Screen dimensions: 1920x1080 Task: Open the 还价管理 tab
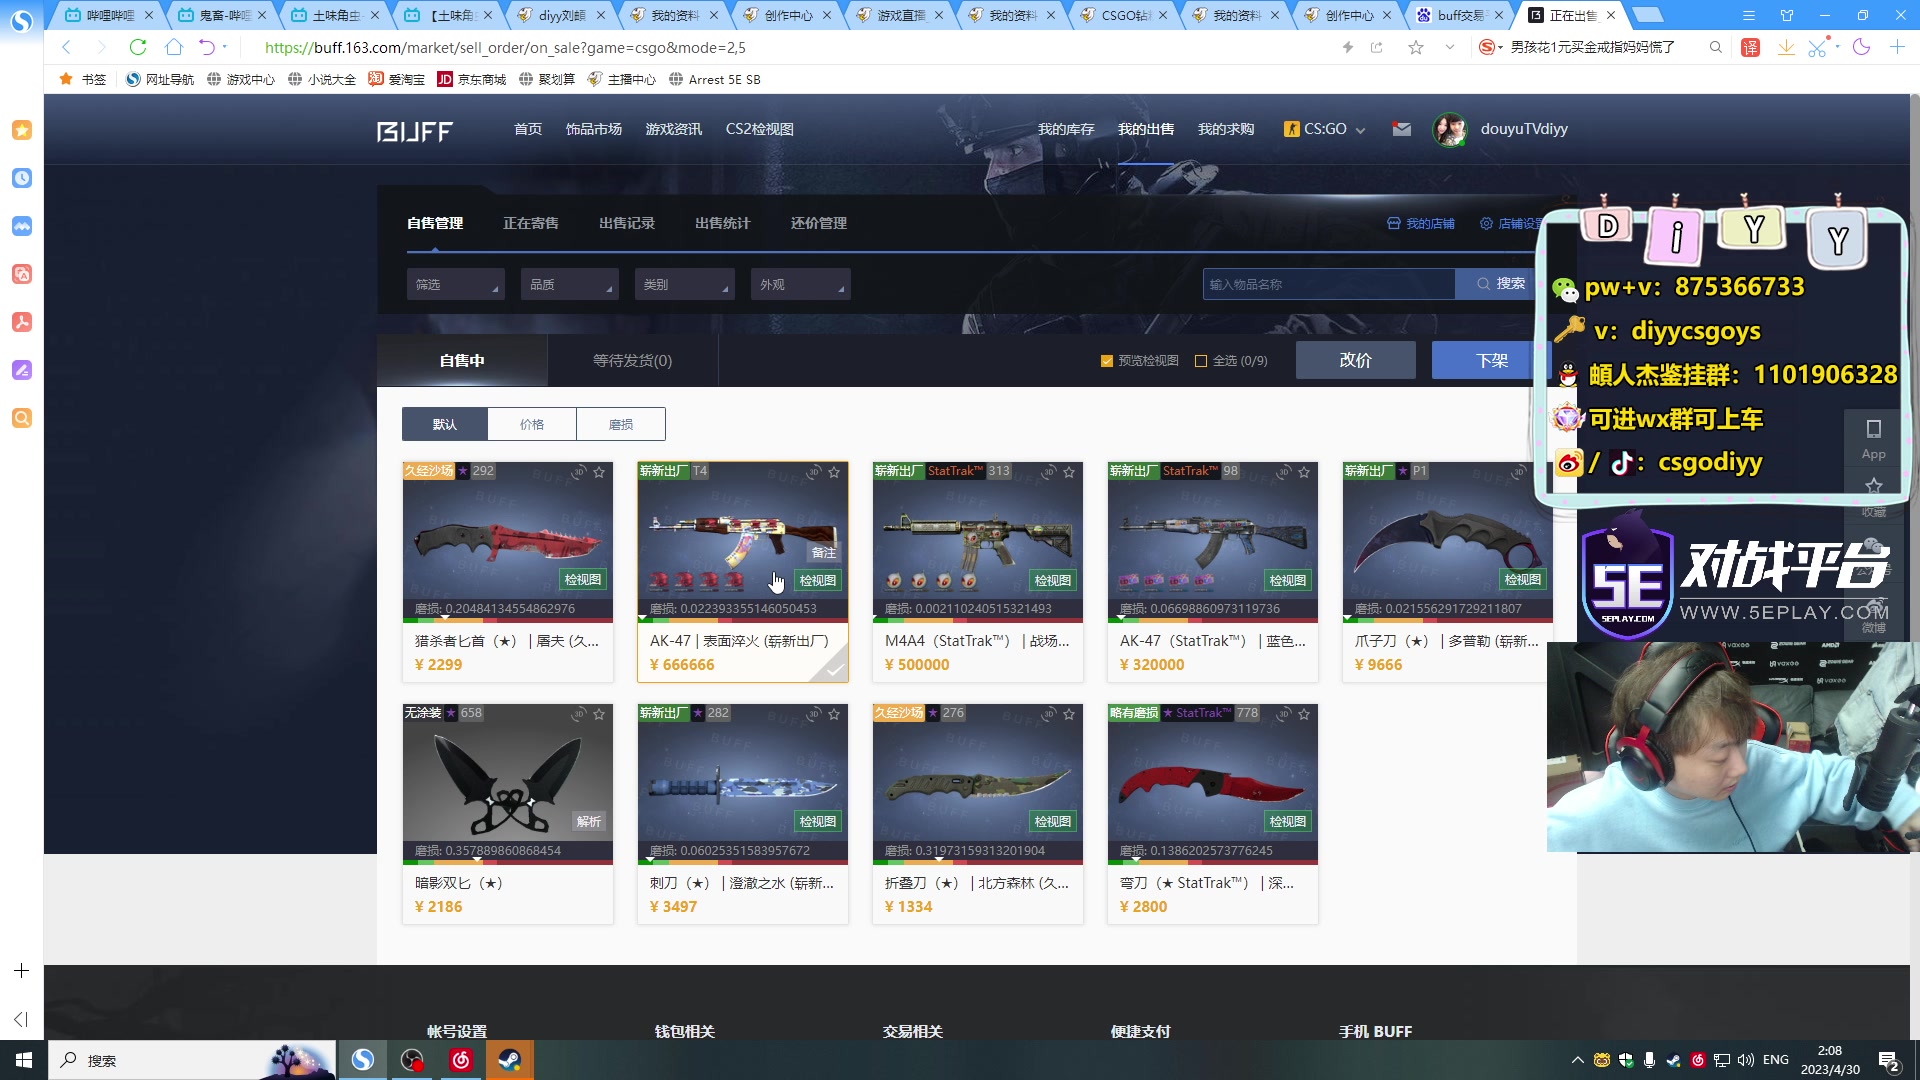tap(819, 223)
